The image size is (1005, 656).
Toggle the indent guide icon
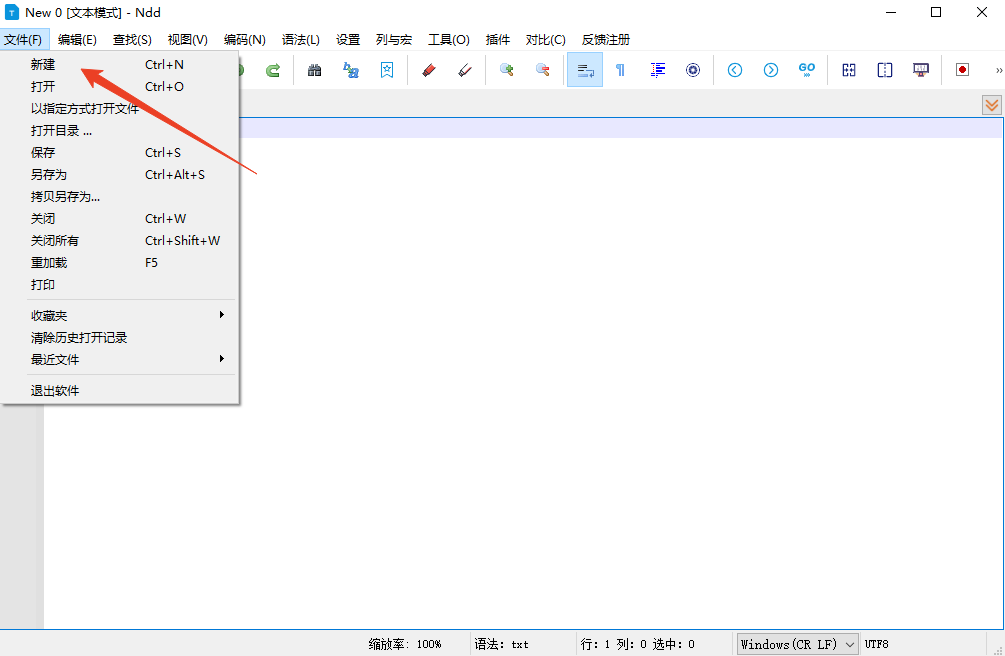(x=657, y=70)
